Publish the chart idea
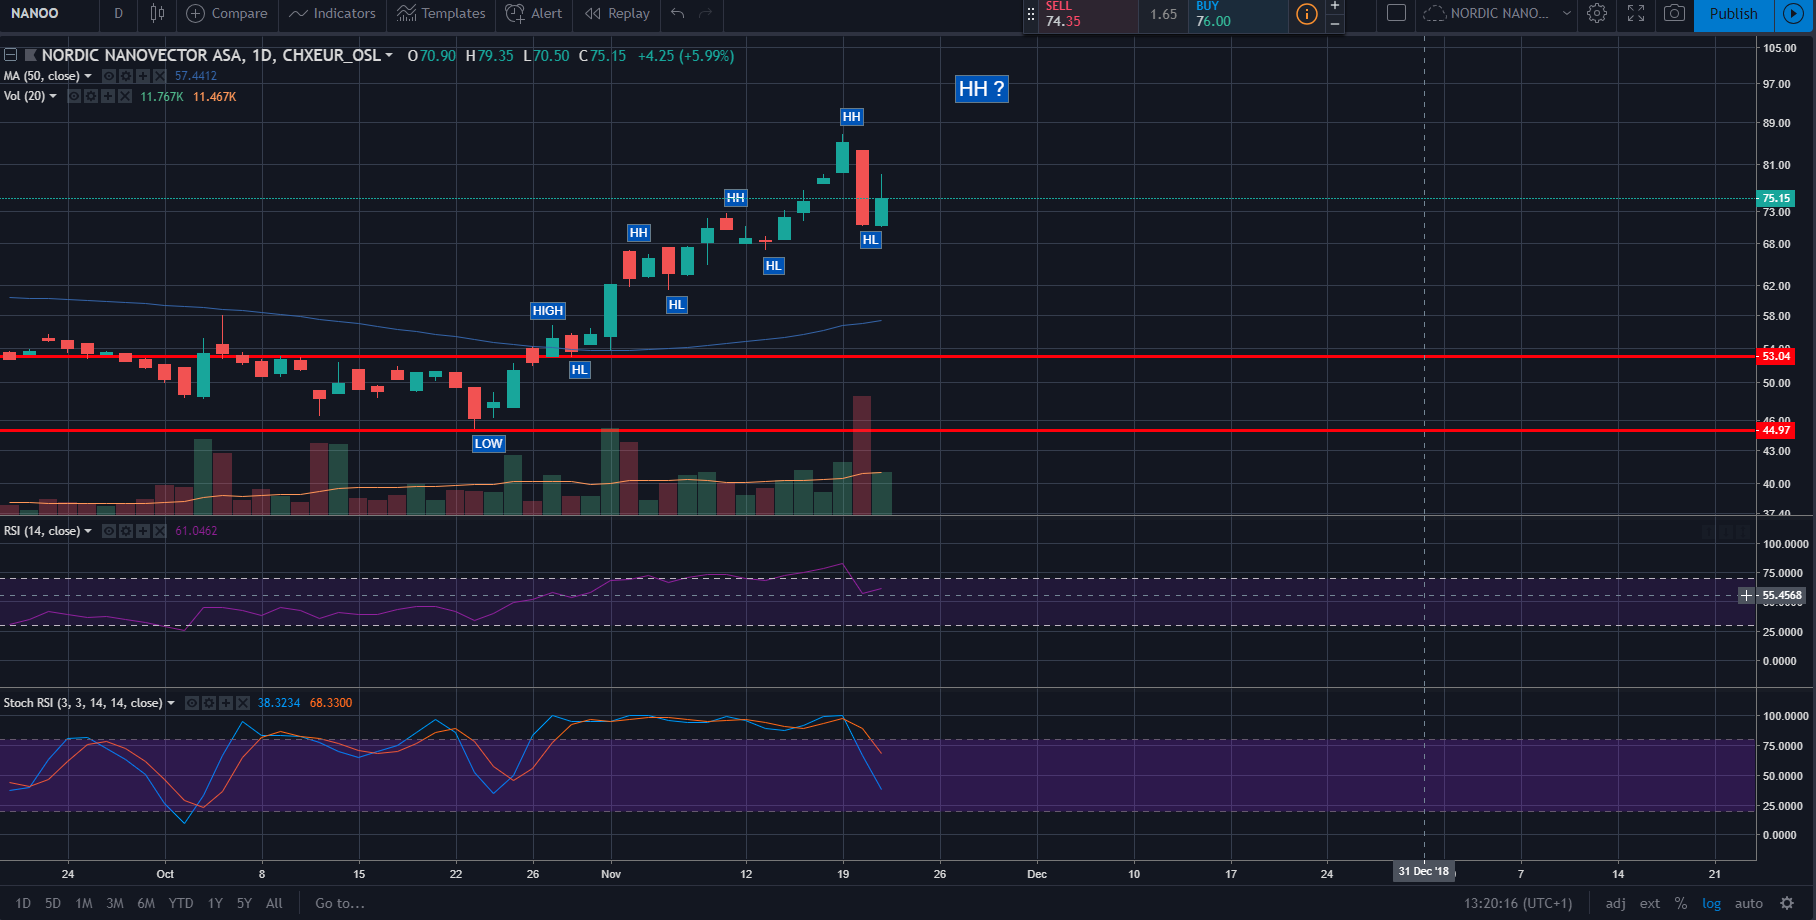This screenshot has width=1816, height=920. (1733, 14)
